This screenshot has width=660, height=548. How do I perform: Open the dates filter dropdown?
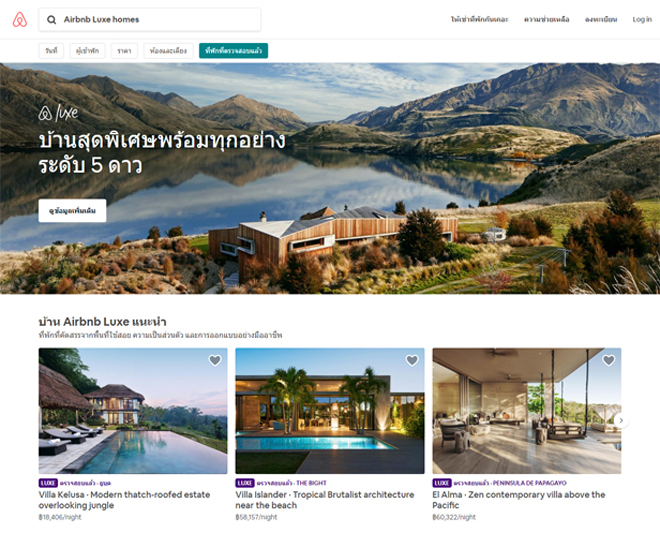pyautogui.click(x=51, y=51)
